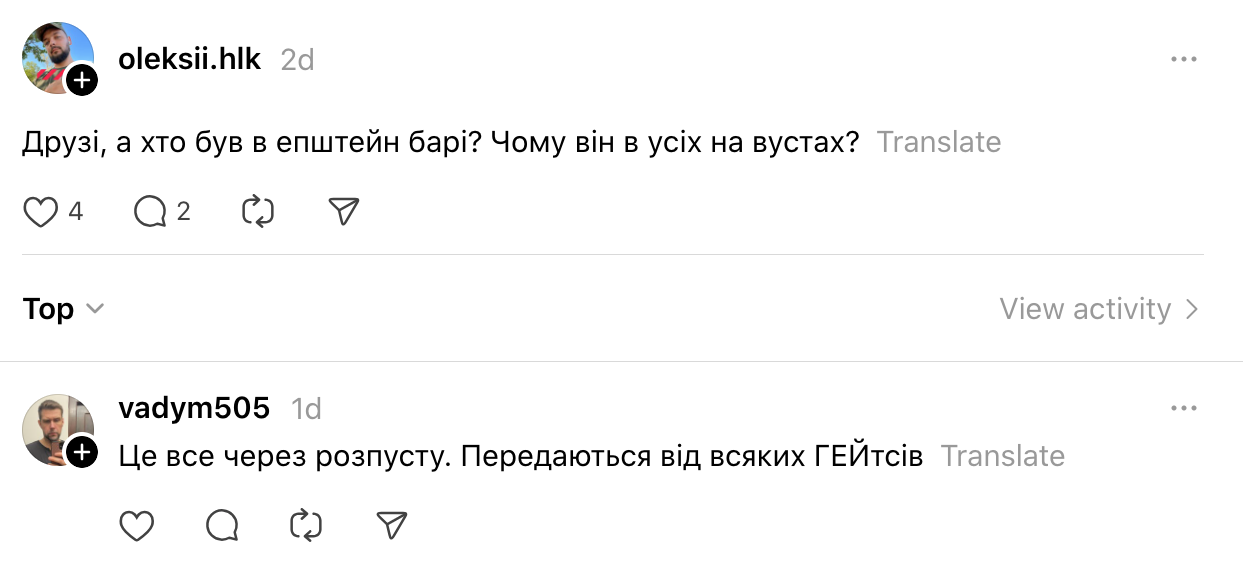1243x563 pixels.
Task: Open oleksii.hlk's profile via username
Action: point(189,59)
